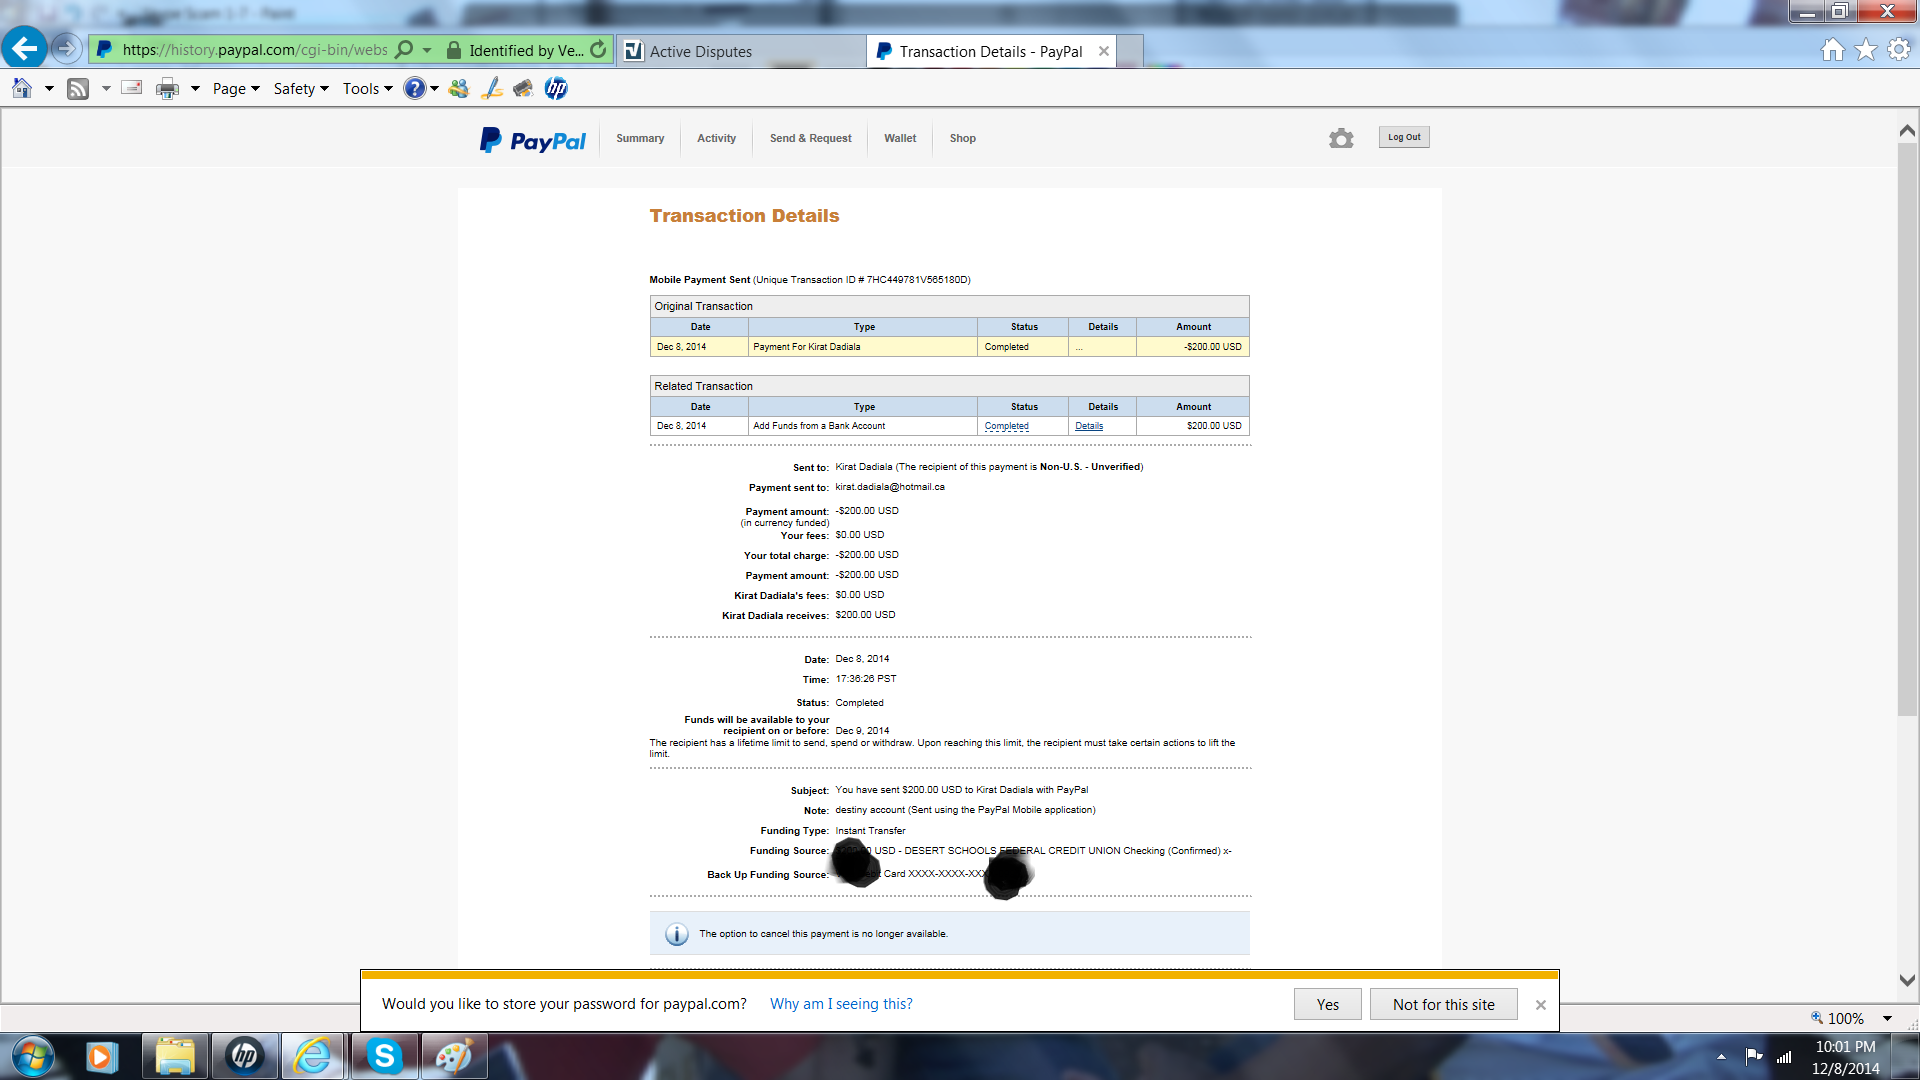The image size is (1920, 1080).
Task: Open Skype from the taskbar
Action: click(384, 1056)
